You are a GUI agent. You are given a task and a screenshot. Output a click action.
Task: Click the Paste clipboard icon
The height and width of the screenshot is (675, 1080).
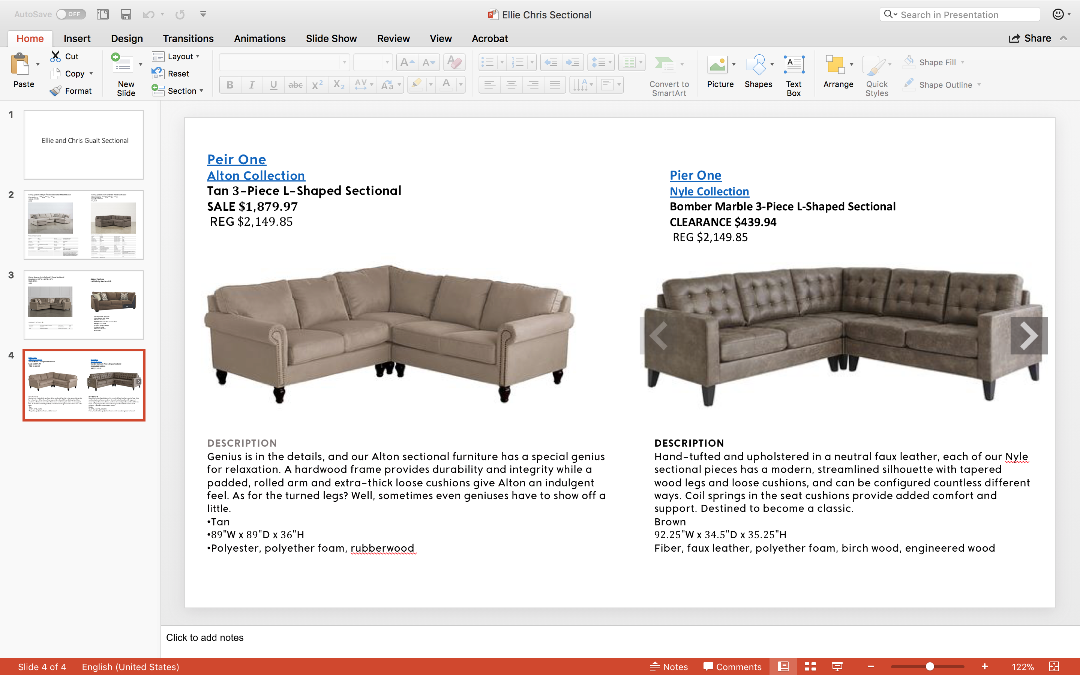coord(21,65)
